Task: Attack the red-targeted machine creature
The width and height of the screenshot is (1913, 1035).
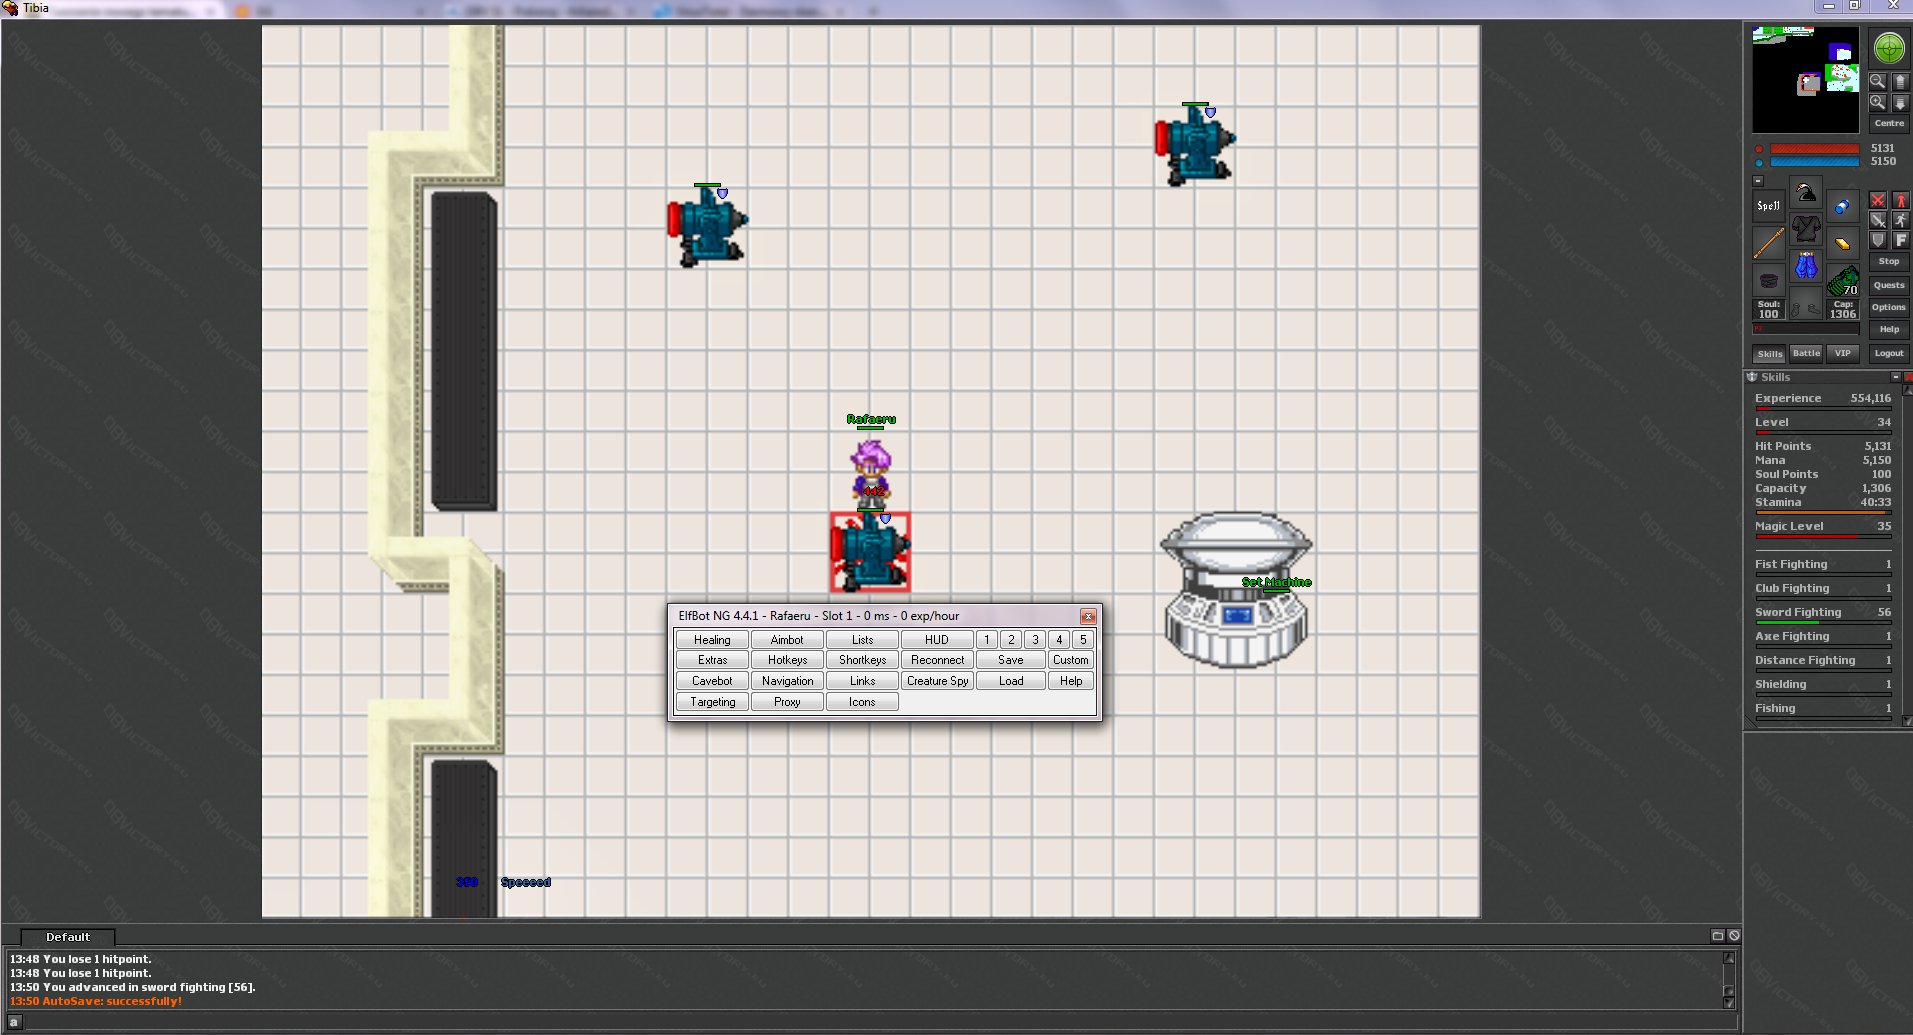Action: 870,552
